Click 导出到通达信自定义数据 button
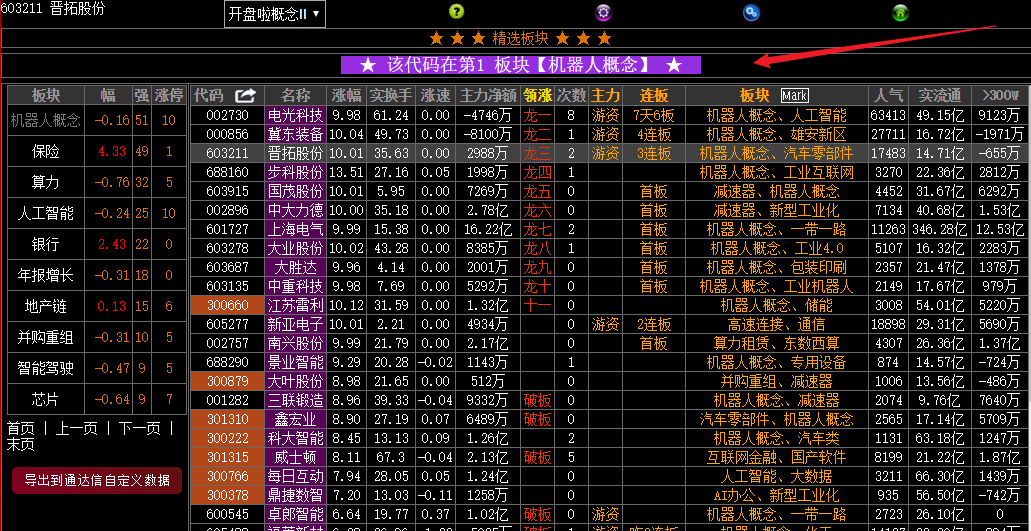The image size is (1031, 531). pyautogui.click(x=97, y=480)
